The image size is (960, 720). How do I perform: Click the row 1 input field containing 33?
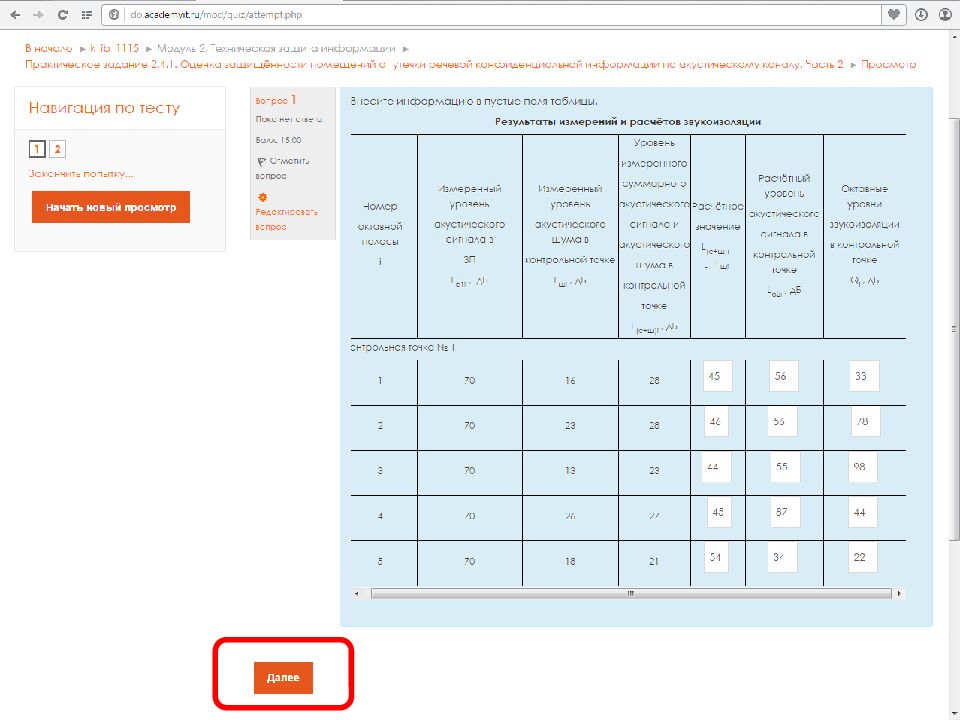coord(863,376)
